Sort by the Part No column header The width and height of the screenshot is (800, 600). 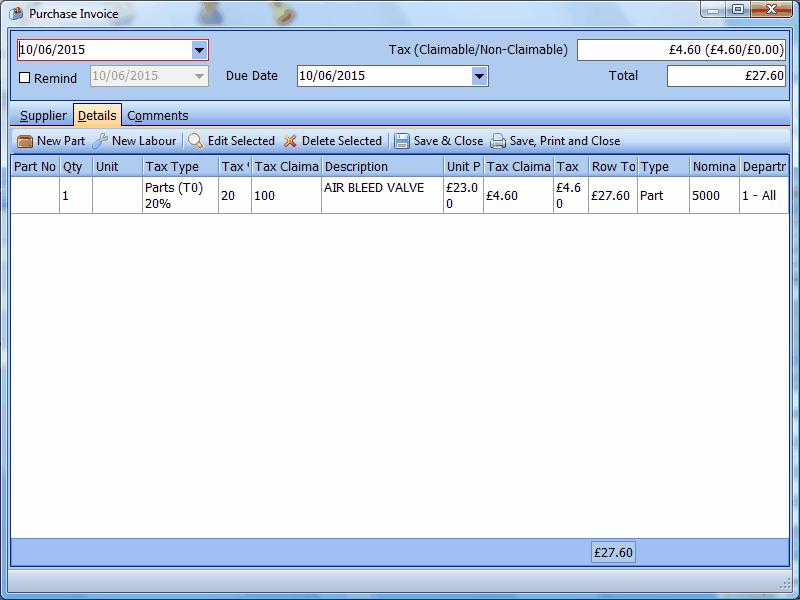point(35,167)
